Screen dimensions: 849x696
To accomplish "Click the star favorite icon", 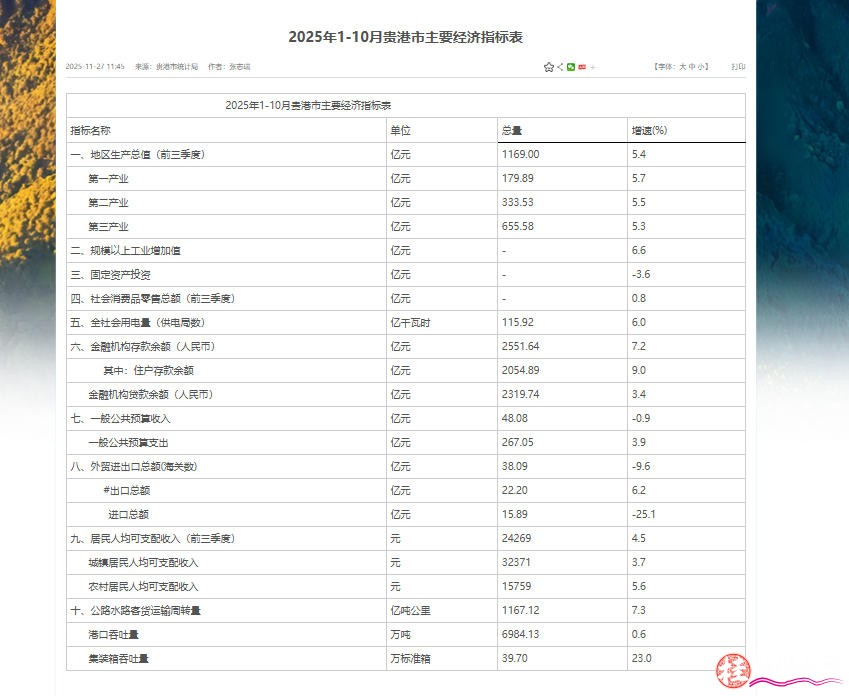I will (548, 67).
